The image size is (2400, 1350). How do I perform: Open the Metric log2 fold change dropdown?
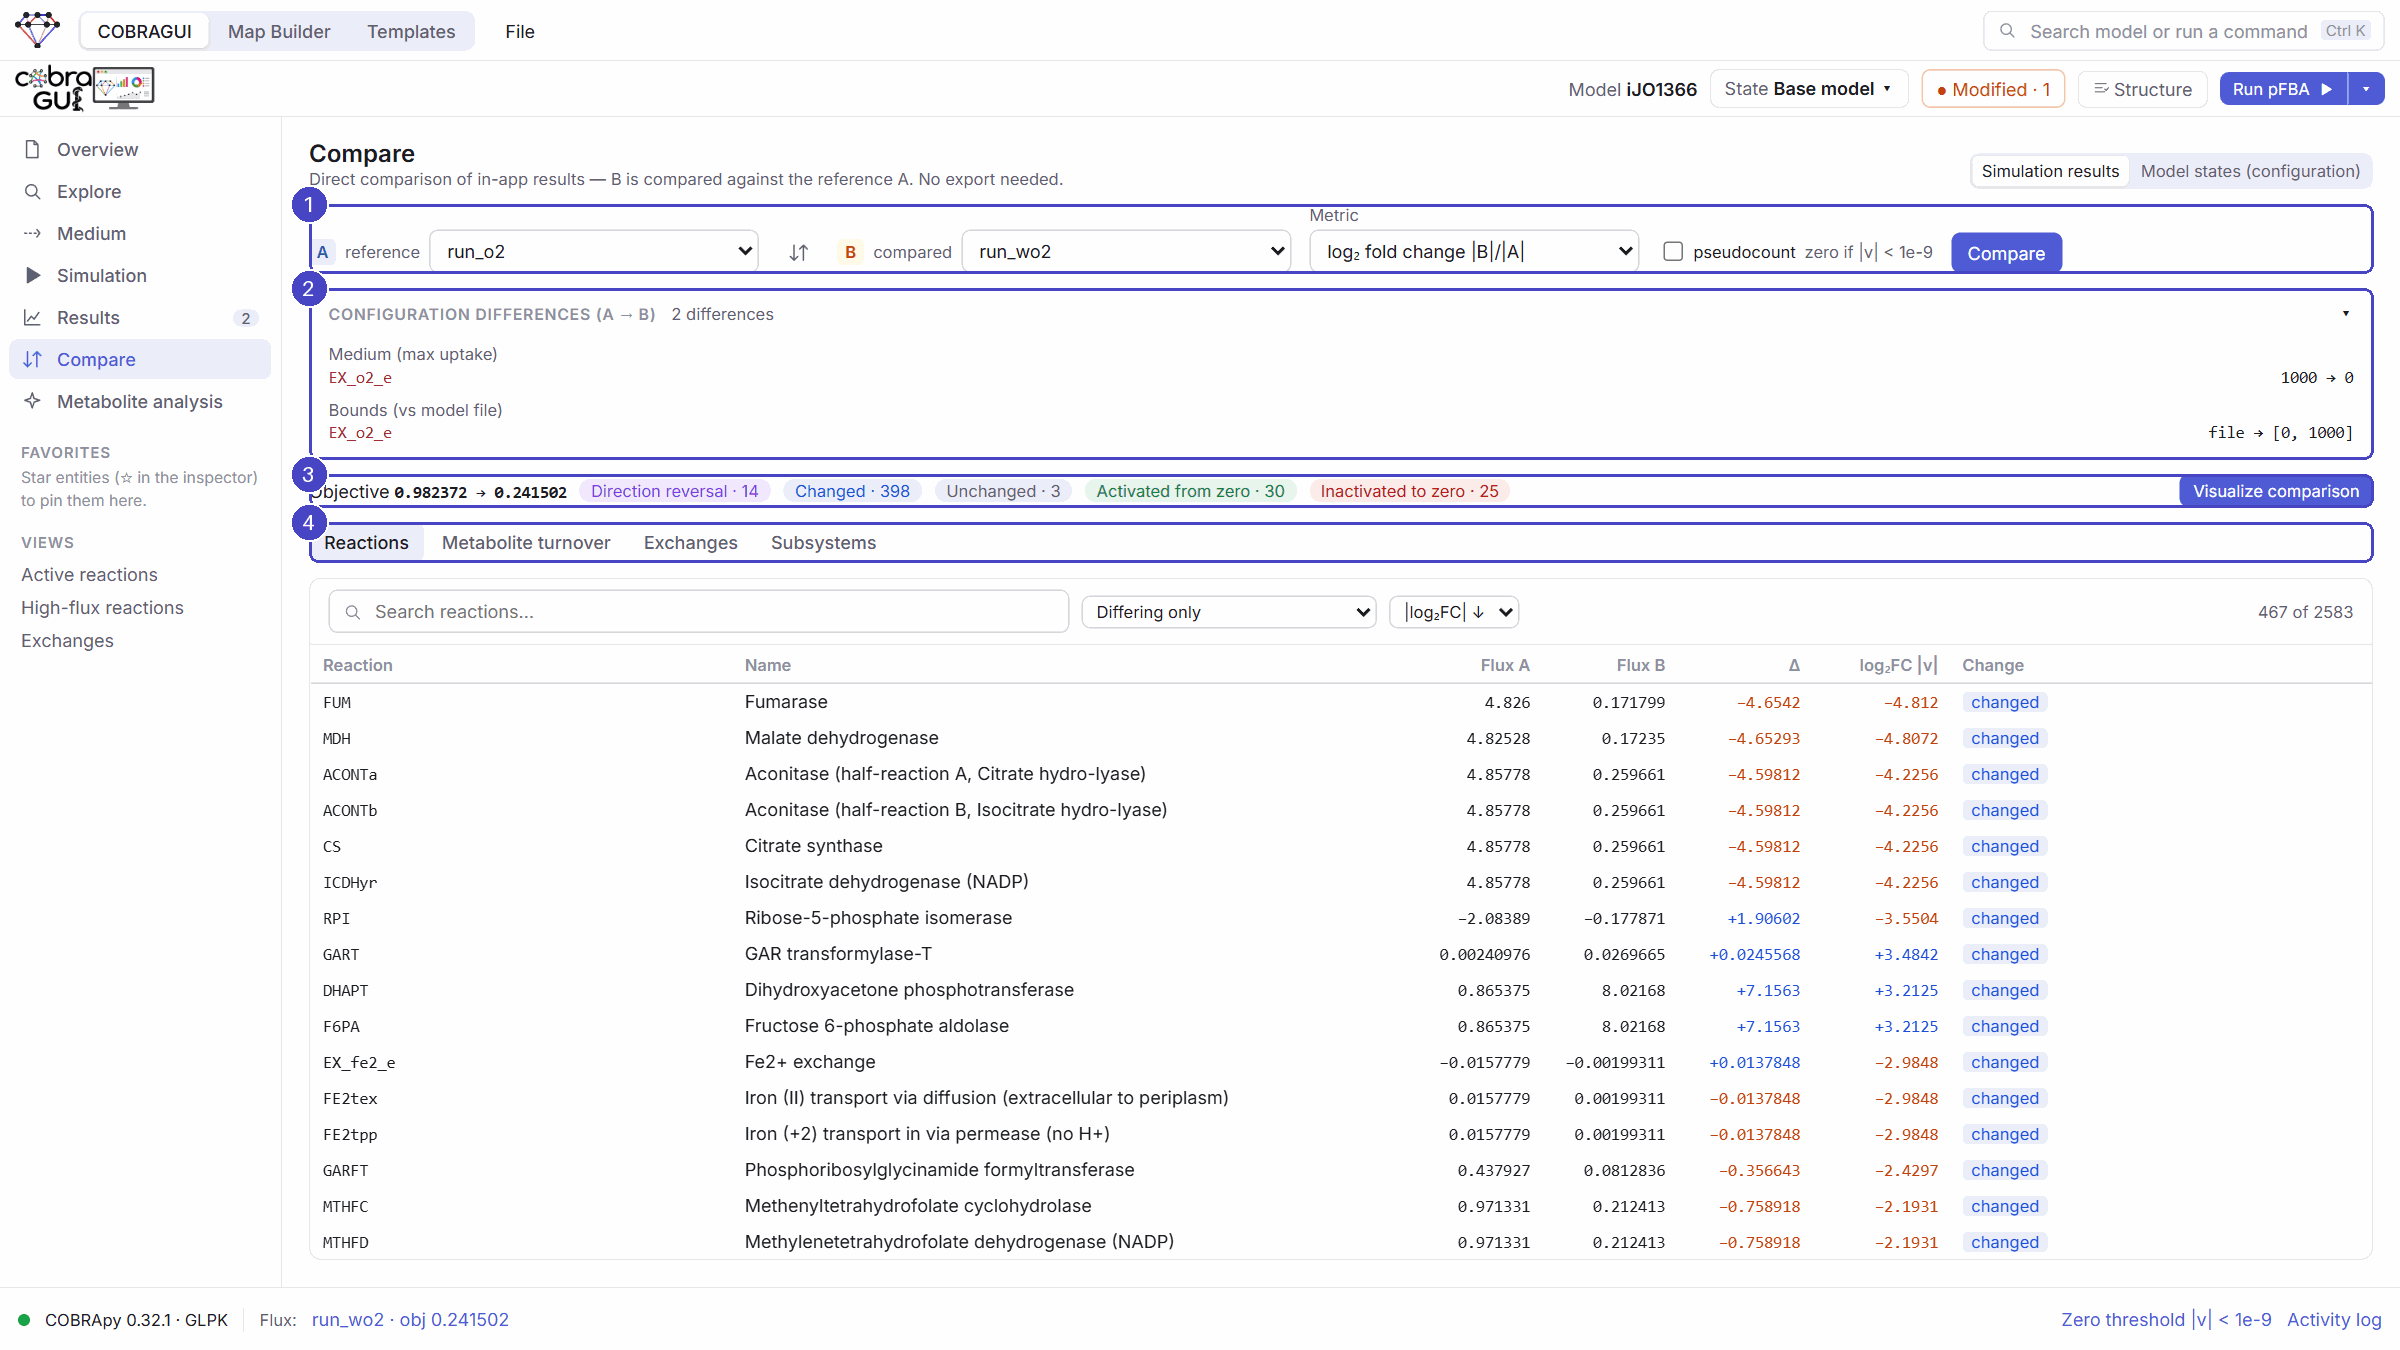[x=1474, y=251]
